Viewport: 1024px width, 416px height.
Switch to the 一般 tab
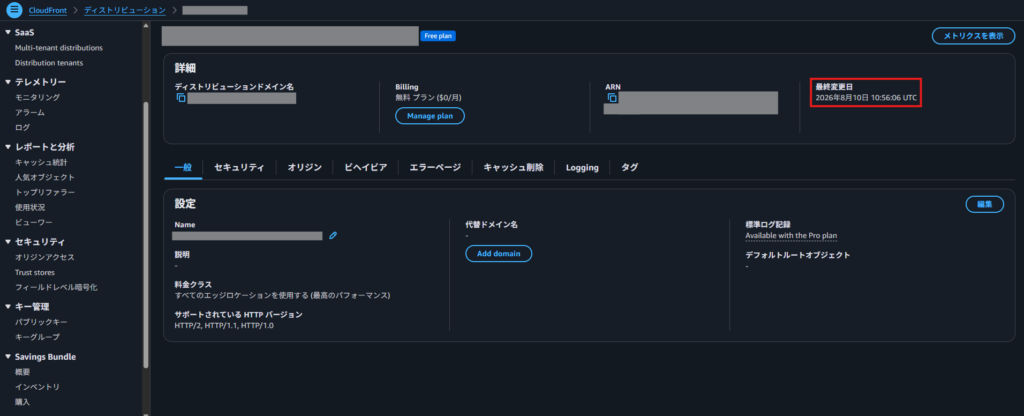183,167
